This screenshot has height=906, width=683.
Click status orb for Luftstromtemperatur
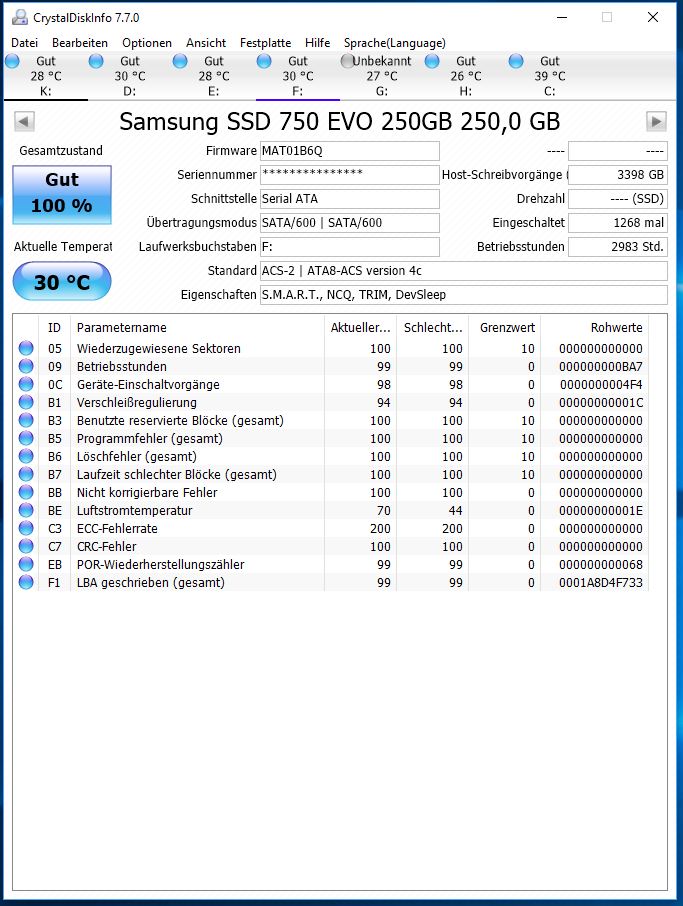pos(26,510)
